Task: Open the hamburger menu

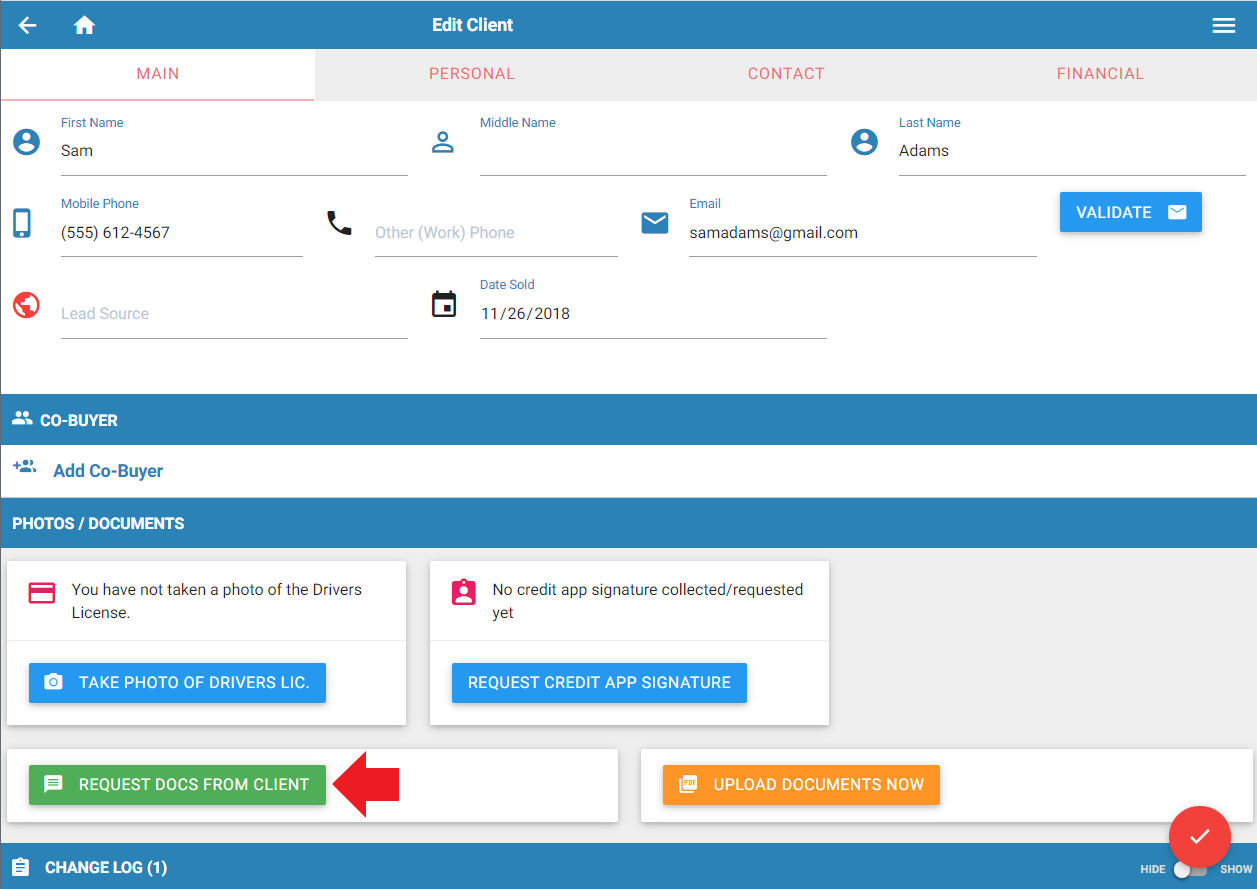Action: click(x=1224, y=25)
